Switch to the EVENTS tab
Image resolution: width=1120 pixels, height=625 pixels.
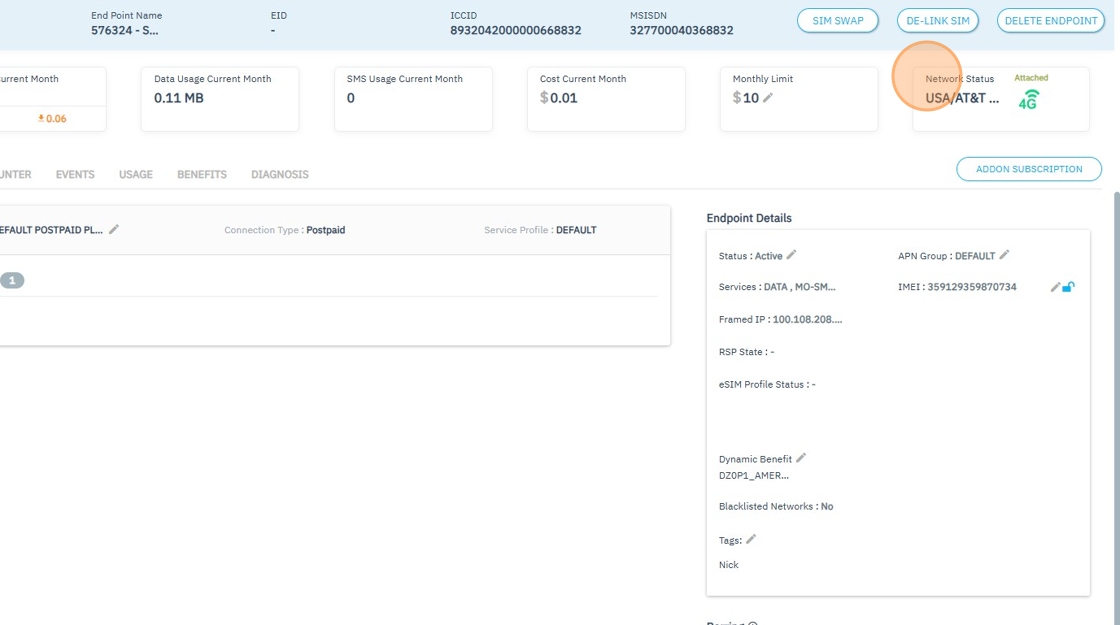click(75, 174)
